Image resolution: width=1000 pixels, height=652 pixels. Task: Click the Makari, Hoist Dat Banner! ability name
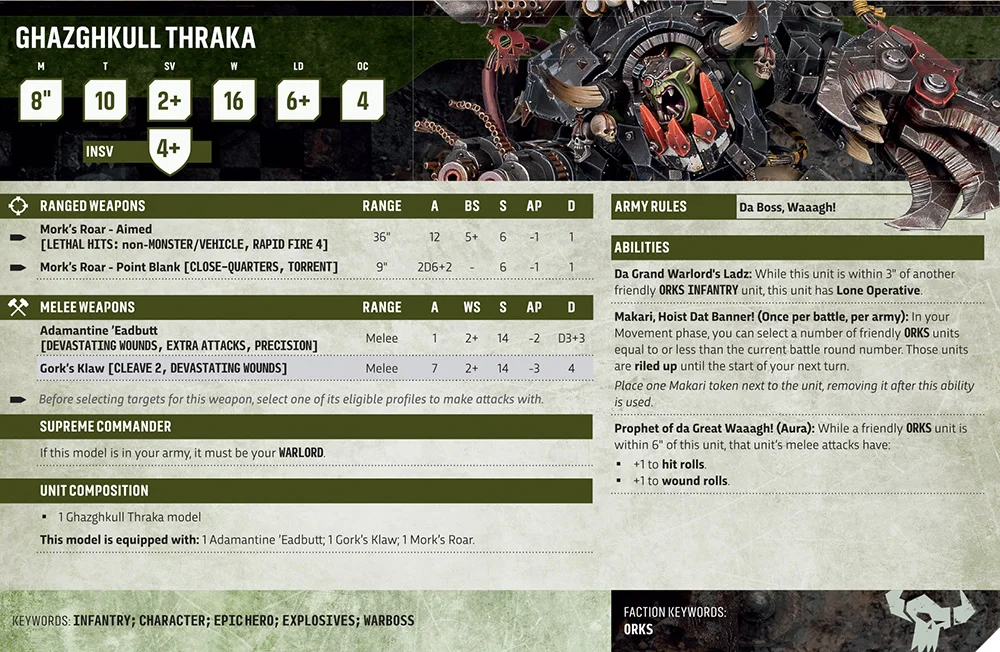pyautogui.click(x=684, y=316)
